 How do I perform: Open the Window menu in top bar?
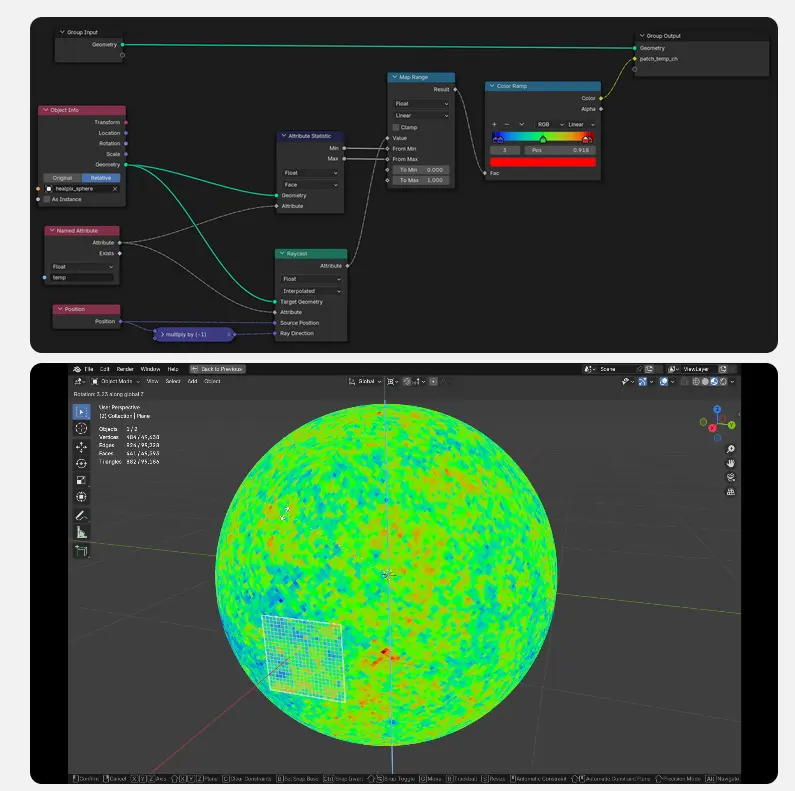(x=150, y=369)
